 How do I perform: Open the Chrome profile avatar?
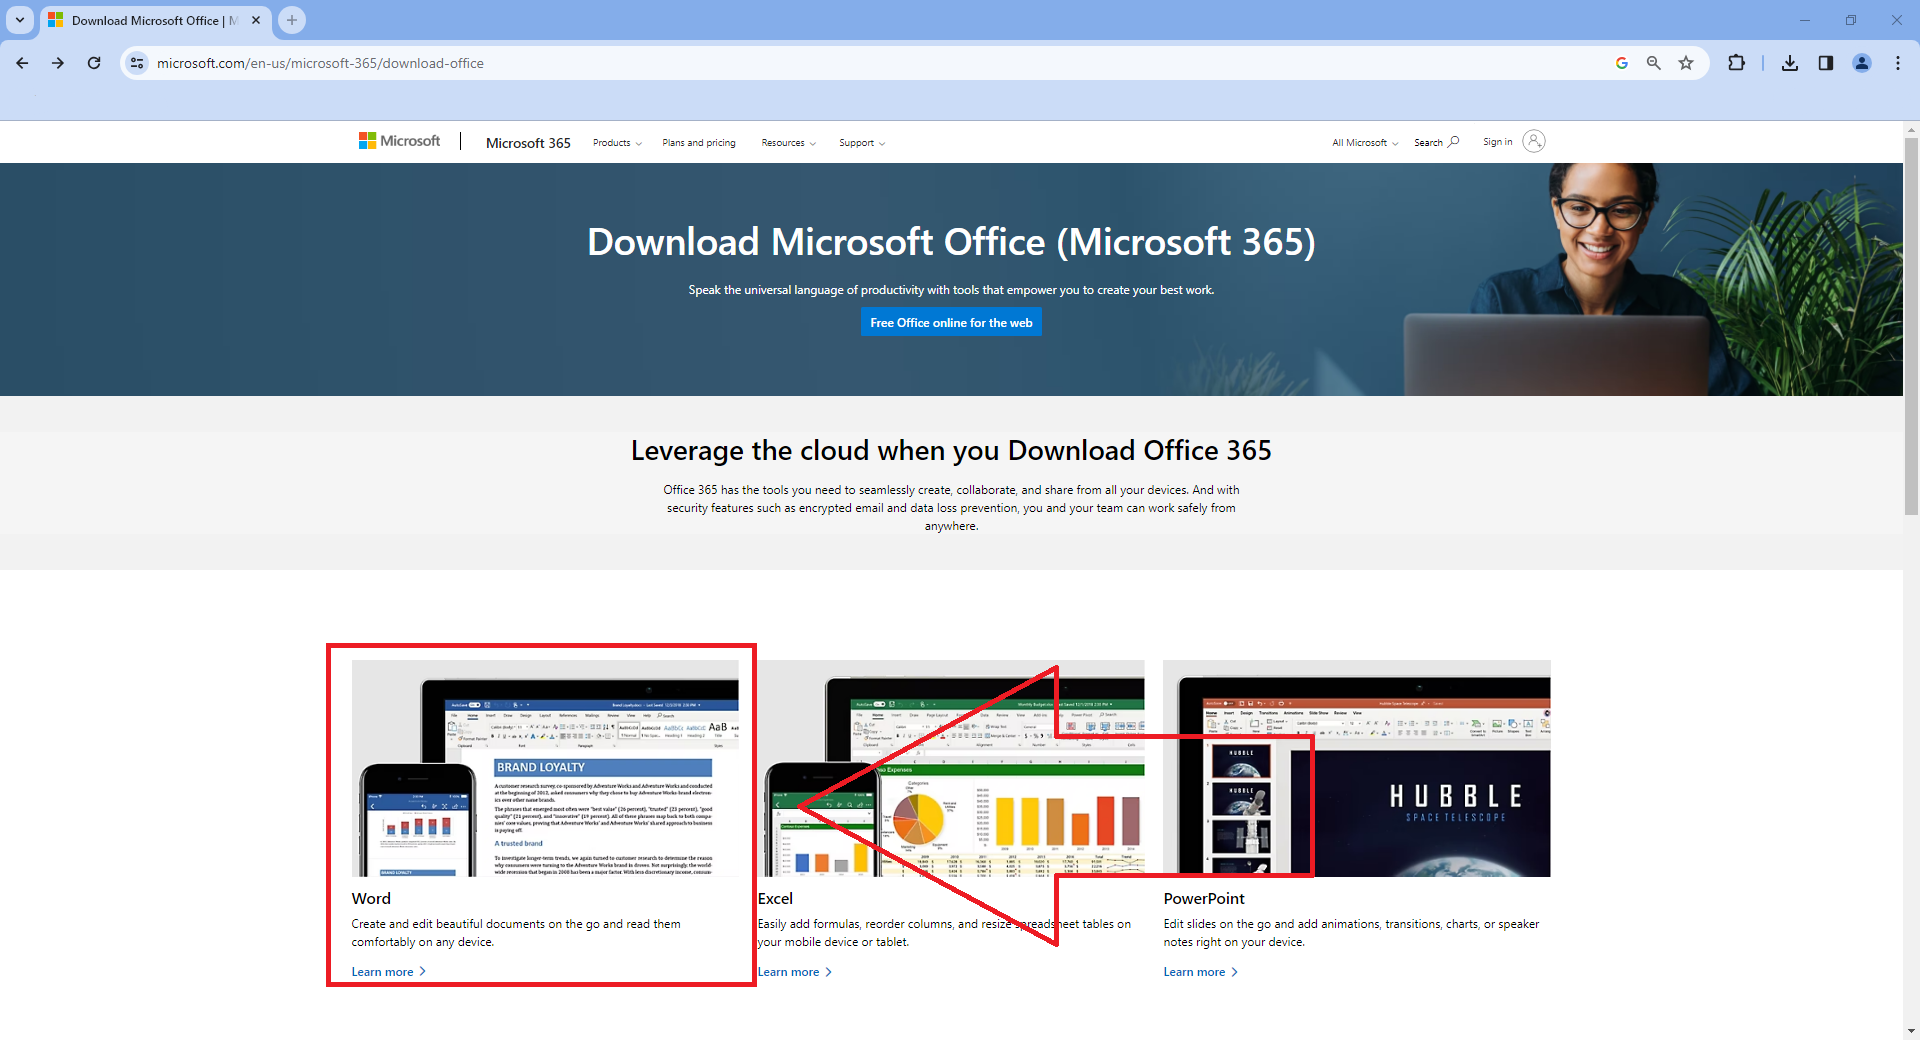(x=1862, y=63)
